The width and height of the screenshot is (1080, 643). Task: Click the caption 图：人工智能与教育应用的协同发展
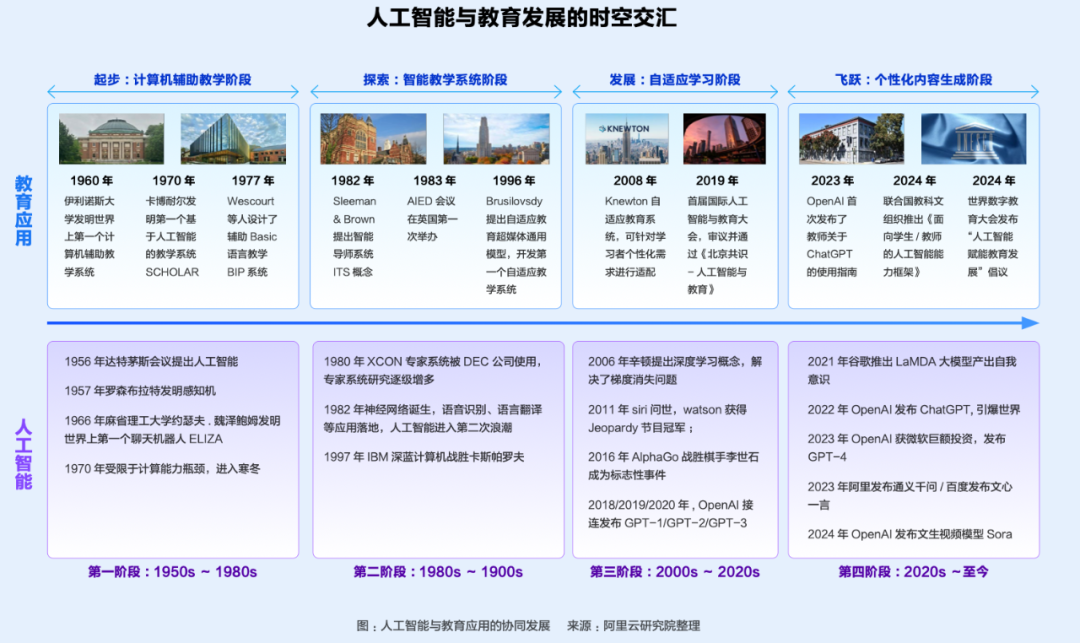pos(453,626)
